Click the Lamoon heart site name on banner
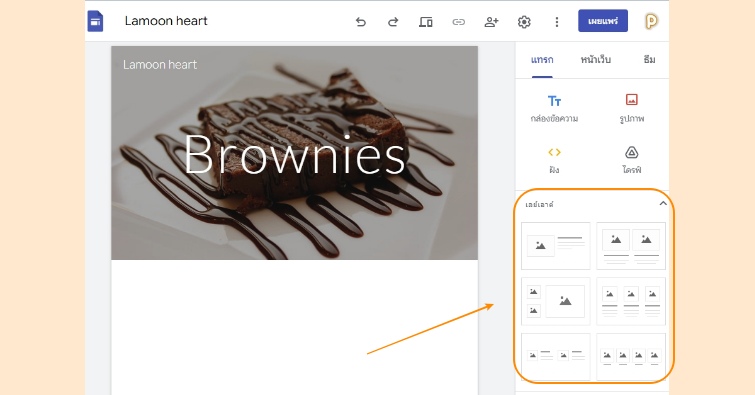The image size is (755, 395). (x=160, y=65)
